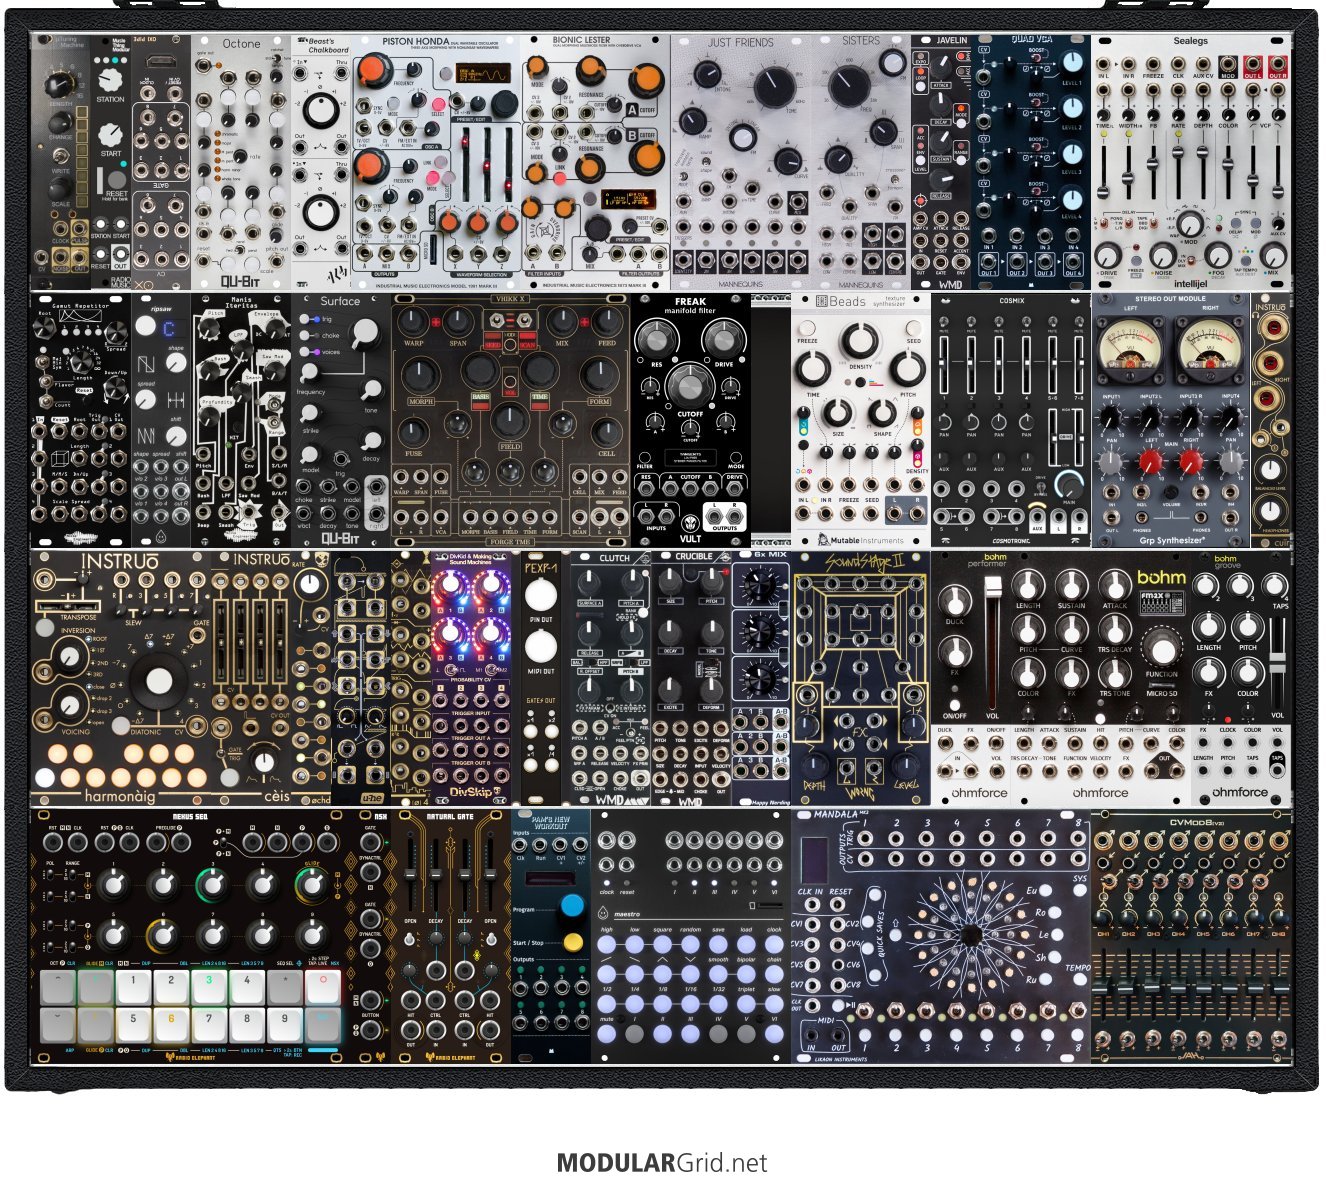
Task: Tap the SEED button on Beads
Action: (913, 328)
